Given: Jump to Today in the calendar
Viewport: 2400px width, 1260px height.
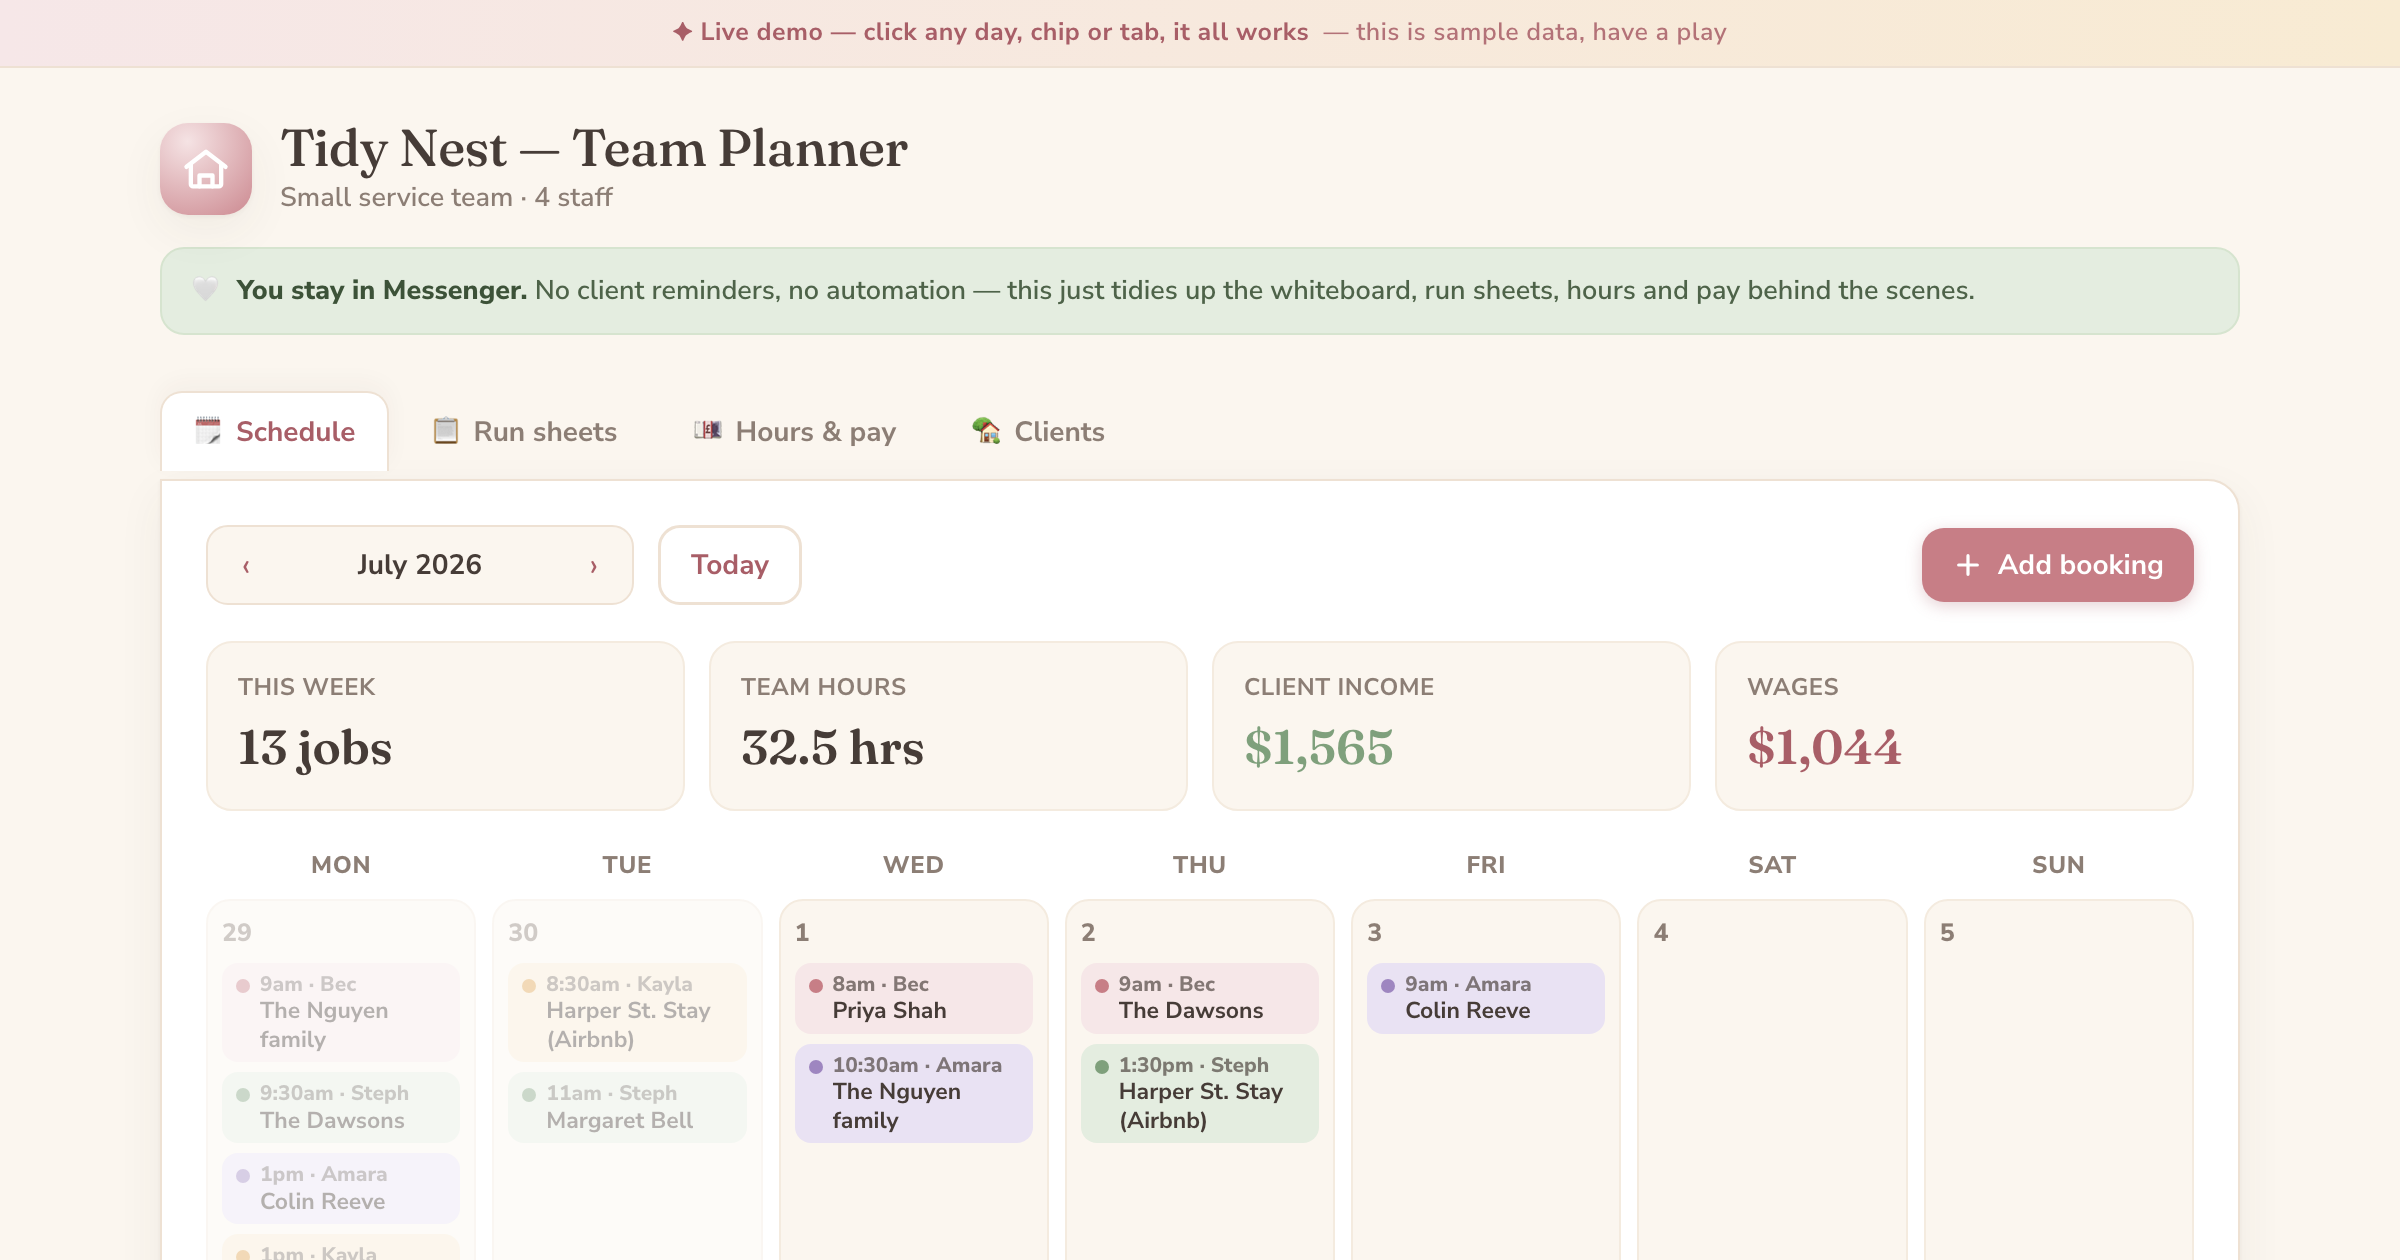Looking at the screenshot, I should (730, 565).
